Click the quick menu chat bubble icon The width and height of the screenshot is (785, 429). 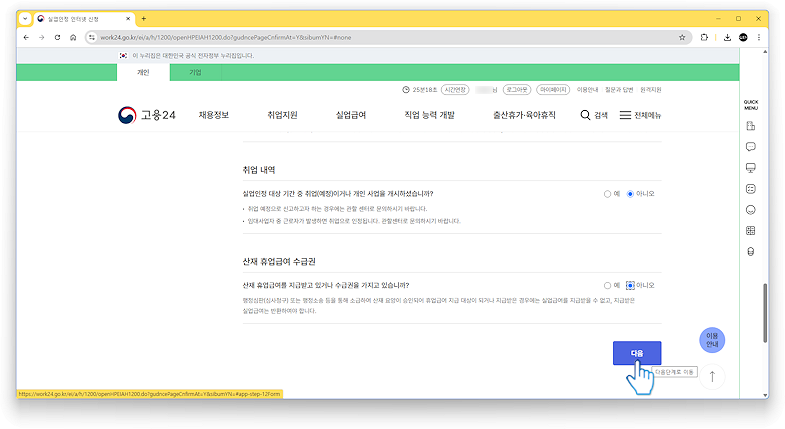pos(750,147)
